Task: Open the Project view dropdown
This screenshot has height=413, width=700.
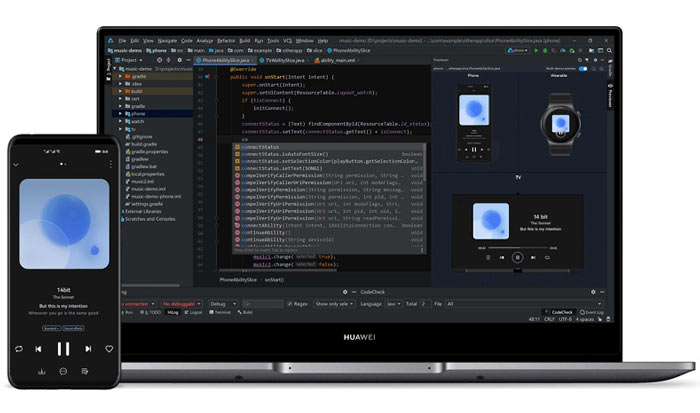Action: click(129, 60)
